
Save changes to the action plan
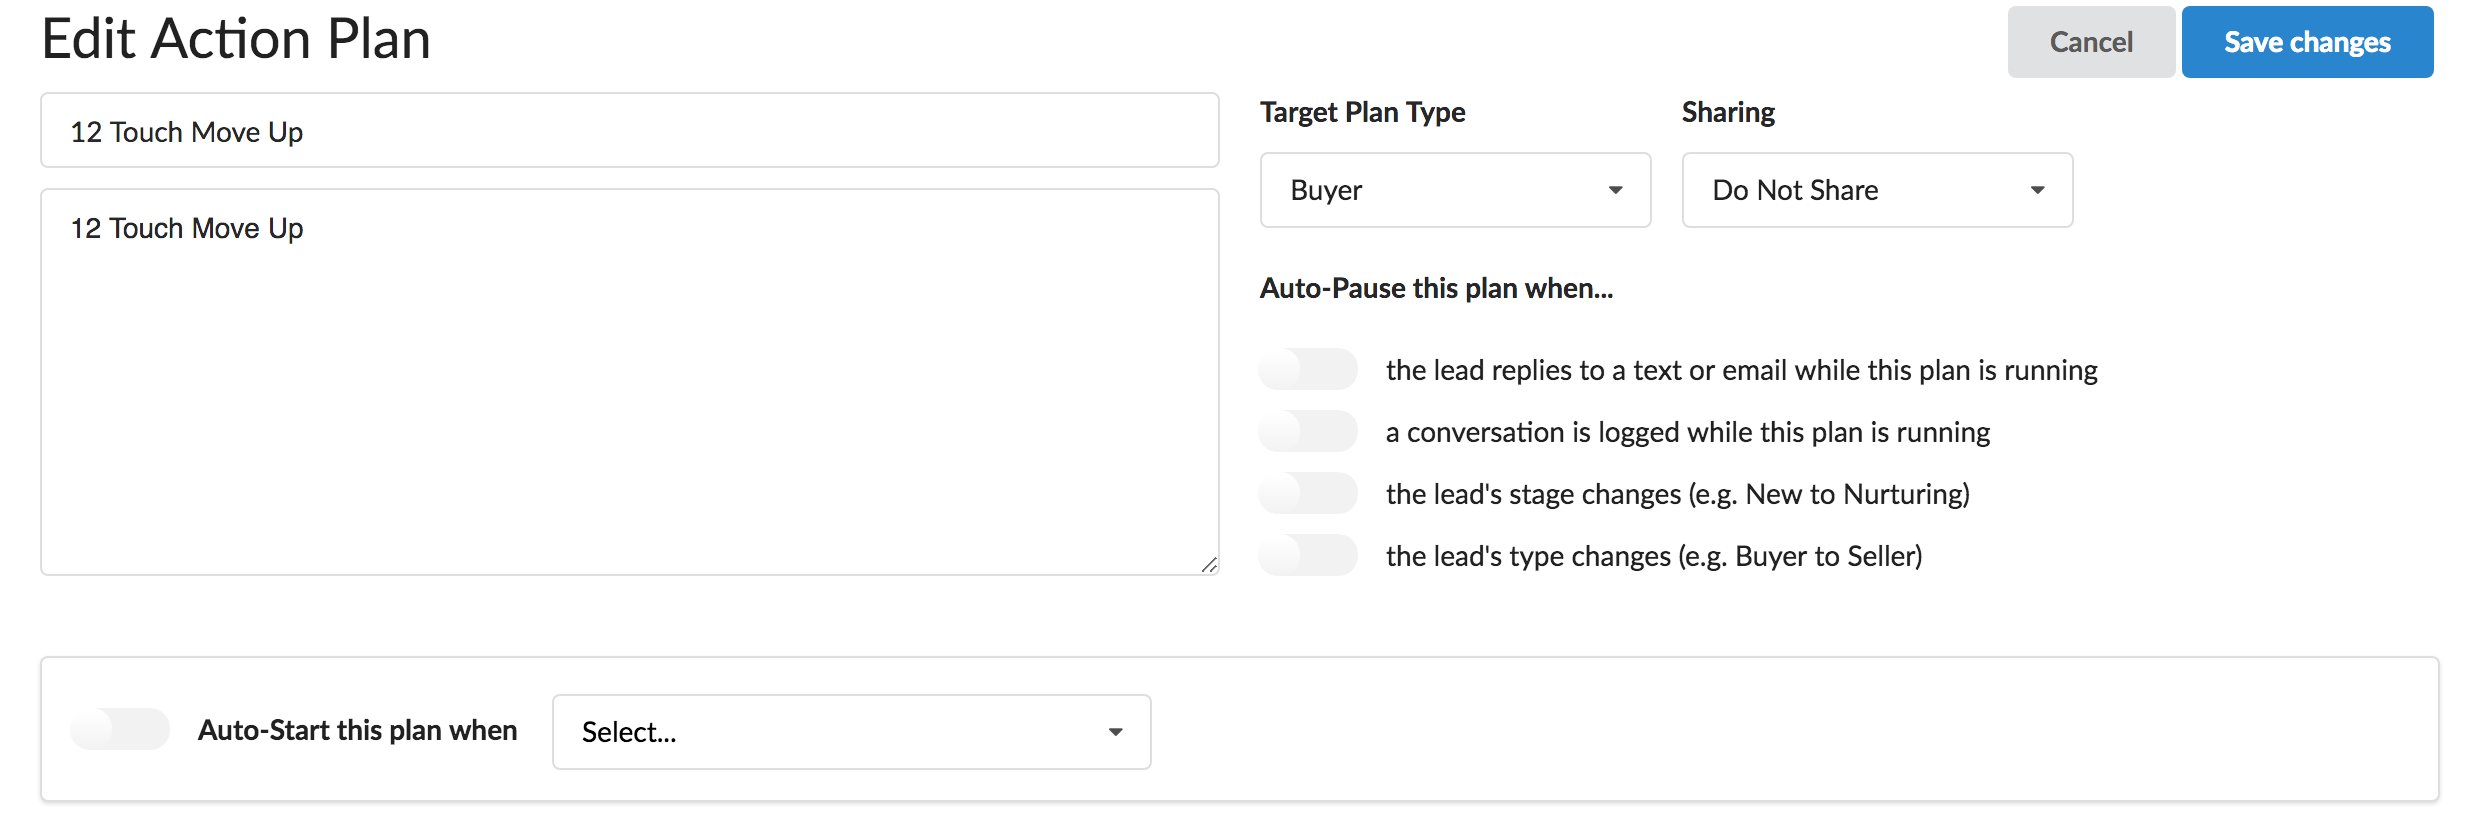(2306, 42)
